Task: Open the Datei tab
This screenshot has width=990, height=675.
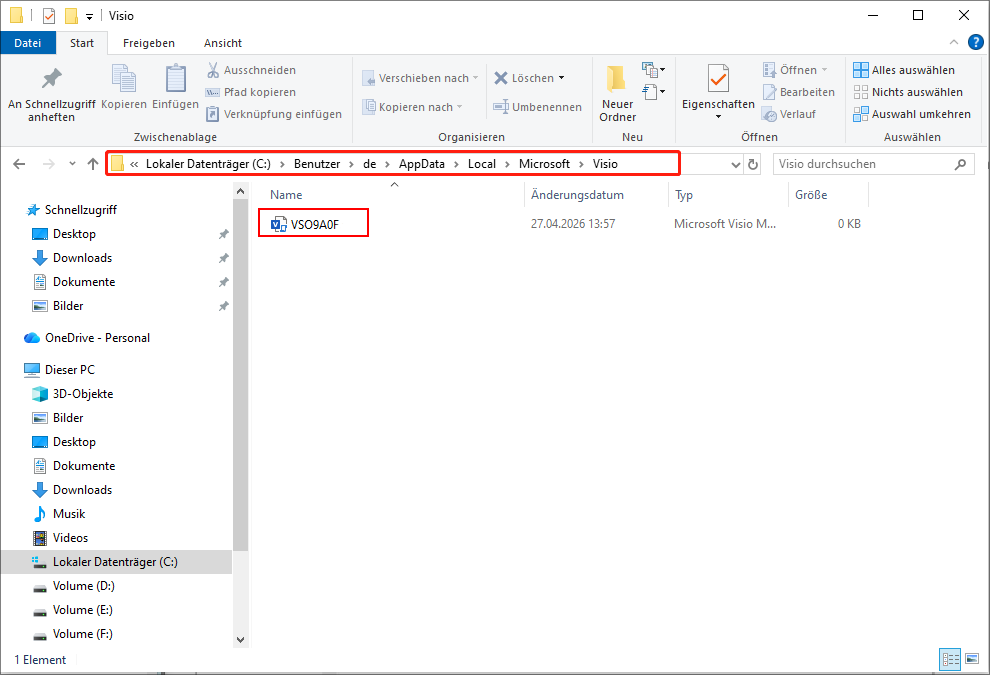Action: pos(28,43)
